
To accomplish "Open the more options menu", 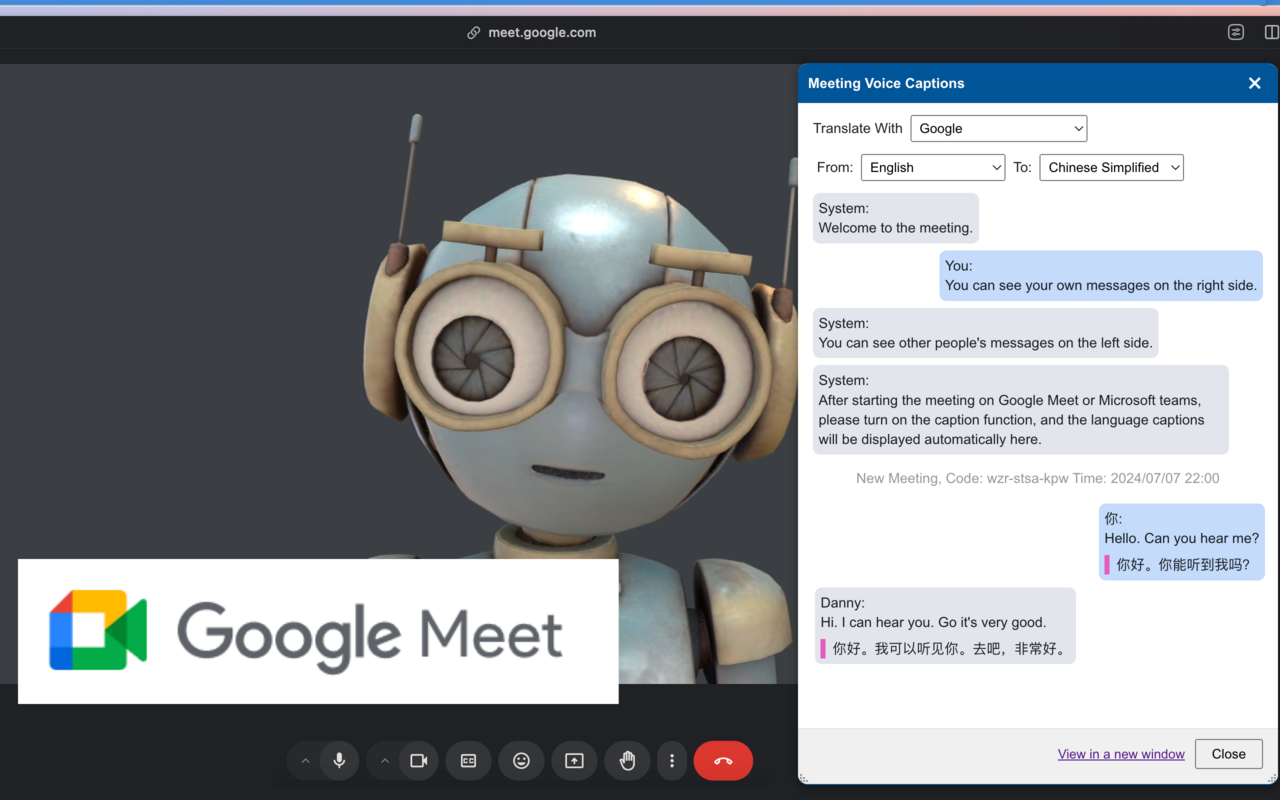I will click(671, 760).
